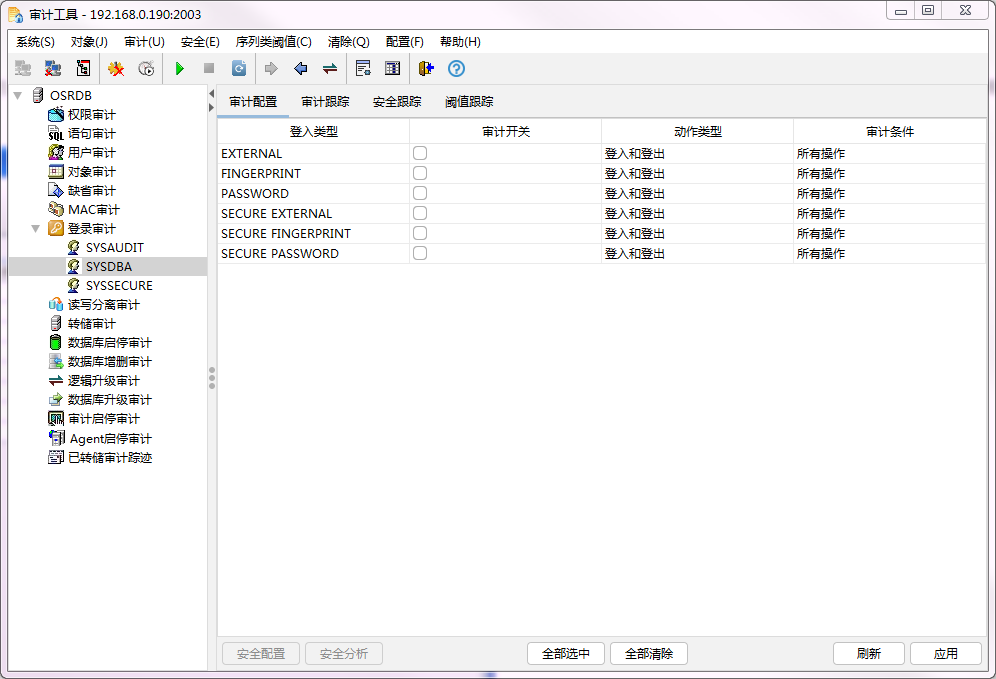Click the red-green swap arrows toolbar icon

click(330, 68)
